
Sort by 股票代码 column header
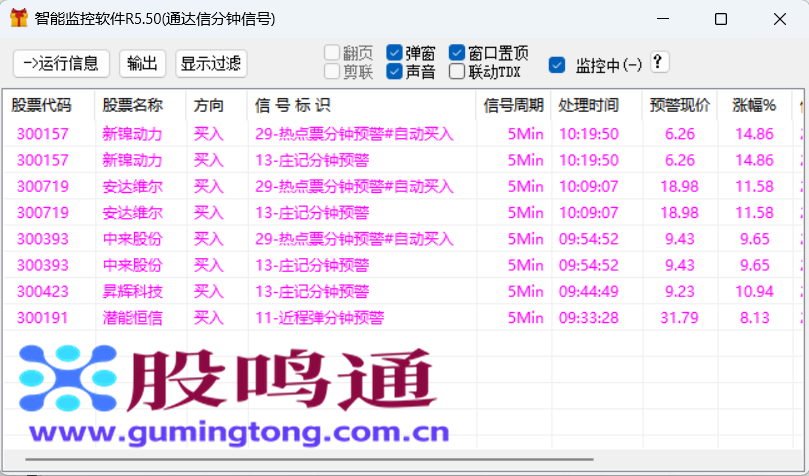tap(49, 105)
